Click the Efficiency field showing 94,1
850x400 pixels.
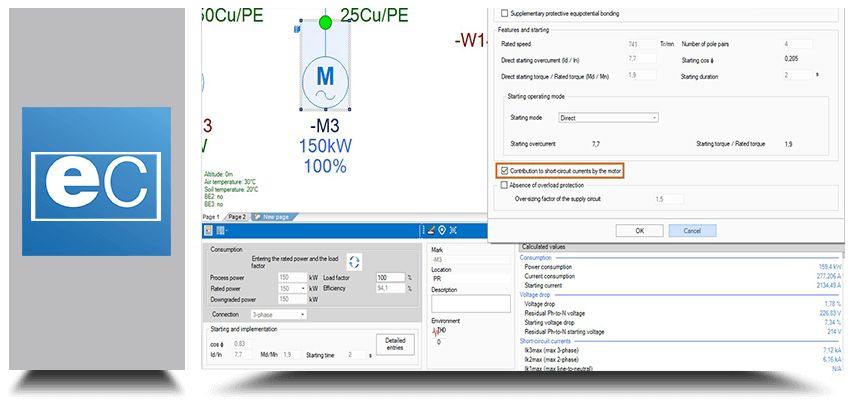pyautogui.click(x=391, y=288)
